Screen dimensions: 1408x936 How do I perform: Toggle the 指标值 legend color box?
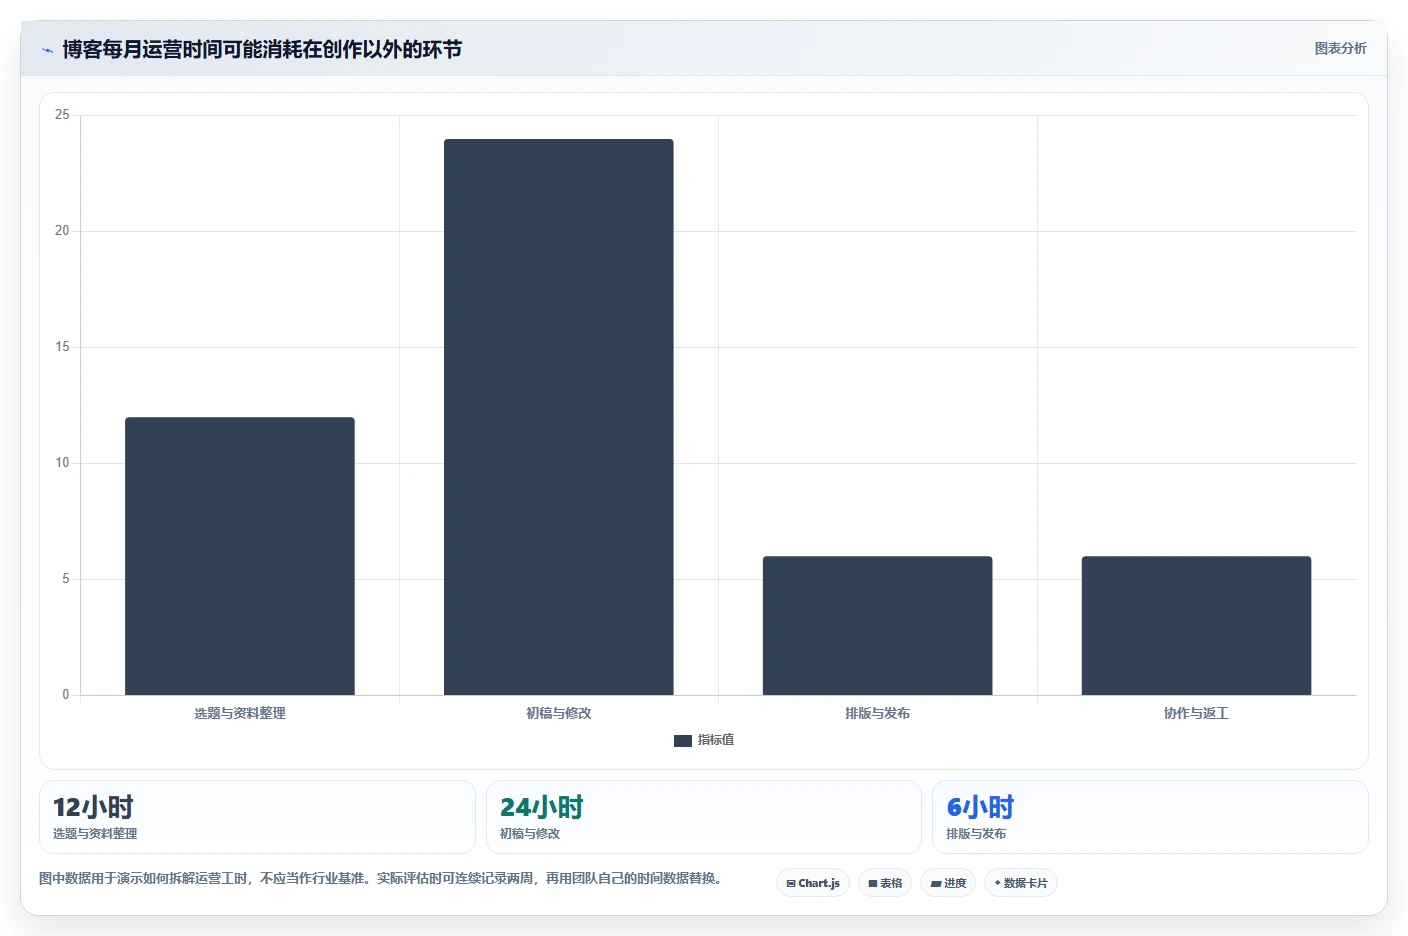683,741
